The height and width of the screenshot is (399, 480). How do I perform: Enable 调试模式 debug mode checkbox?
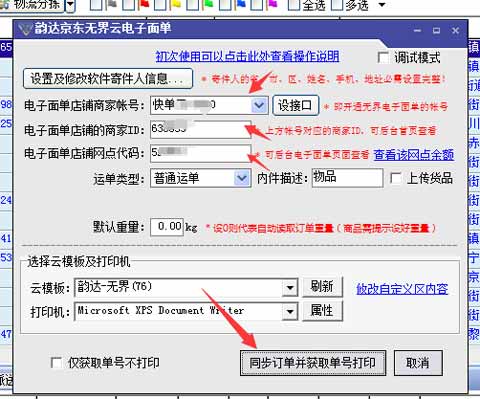[383, 57]
